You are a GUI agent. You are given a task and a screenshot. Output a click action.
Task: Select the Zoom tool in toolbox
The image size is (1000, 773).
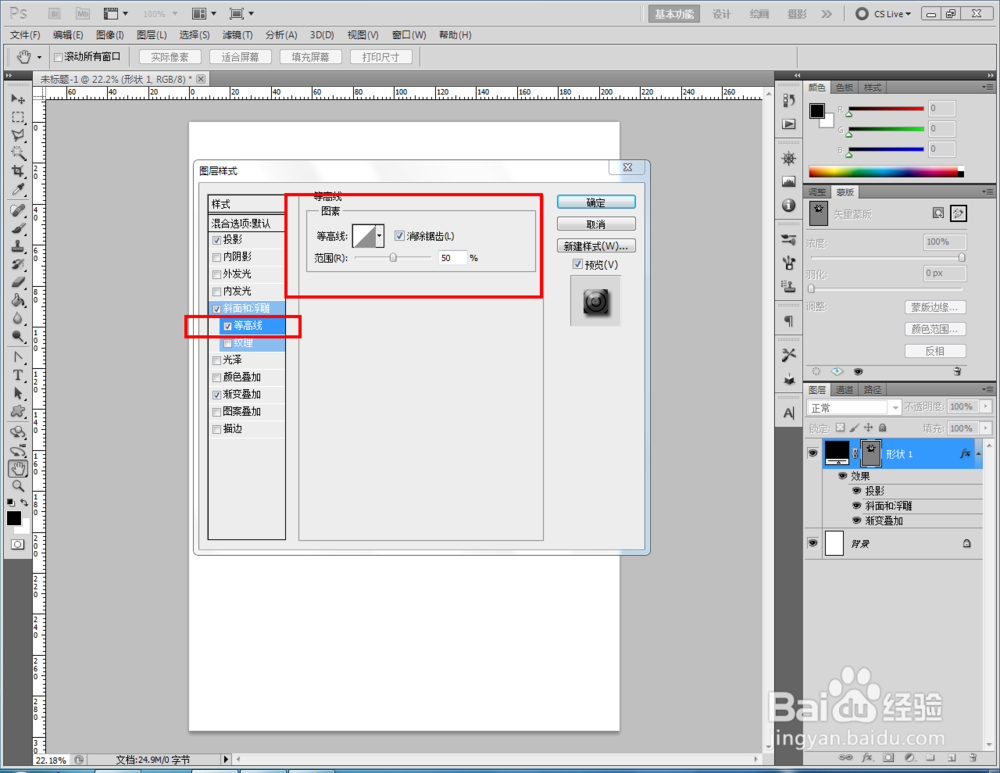[x=18, y=487]
